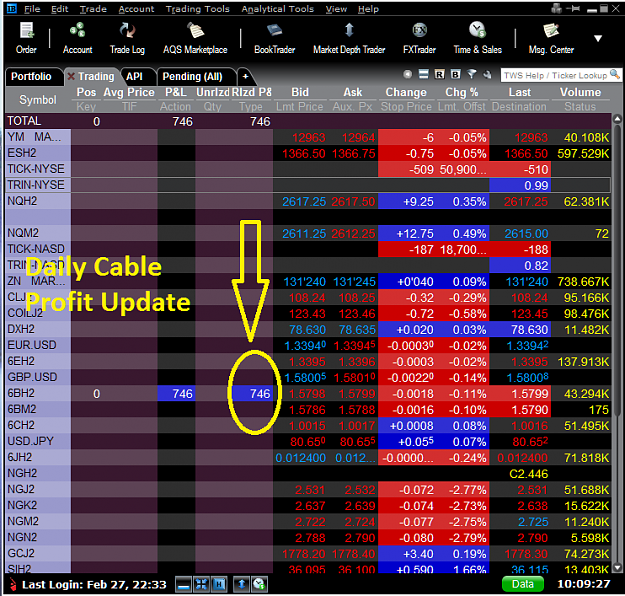625x596 pixels.
Task: Click the scrollbar down arrow
Action: [617, 568]
